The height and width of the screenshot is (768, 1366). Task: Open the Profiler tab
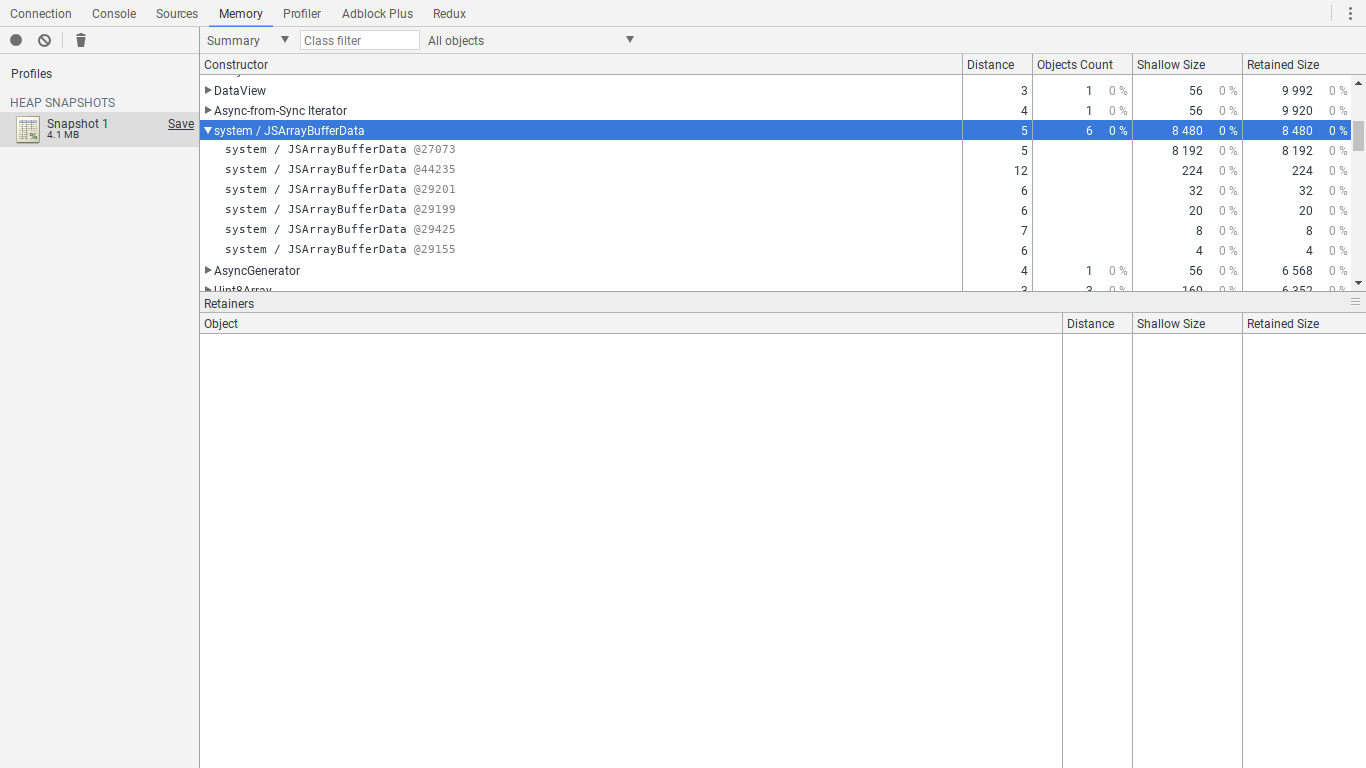[302, 14]
